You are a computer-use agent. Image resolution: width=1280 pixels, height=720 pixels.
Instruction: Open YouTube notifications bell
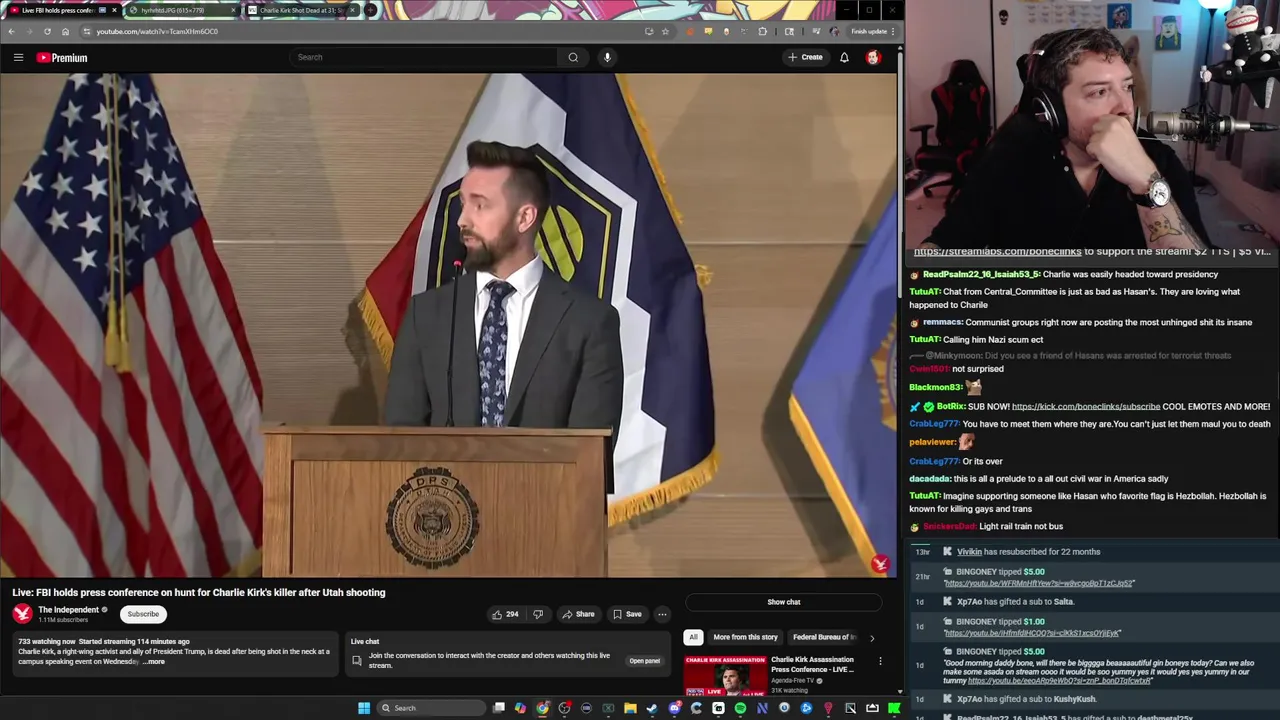(844, 57)
